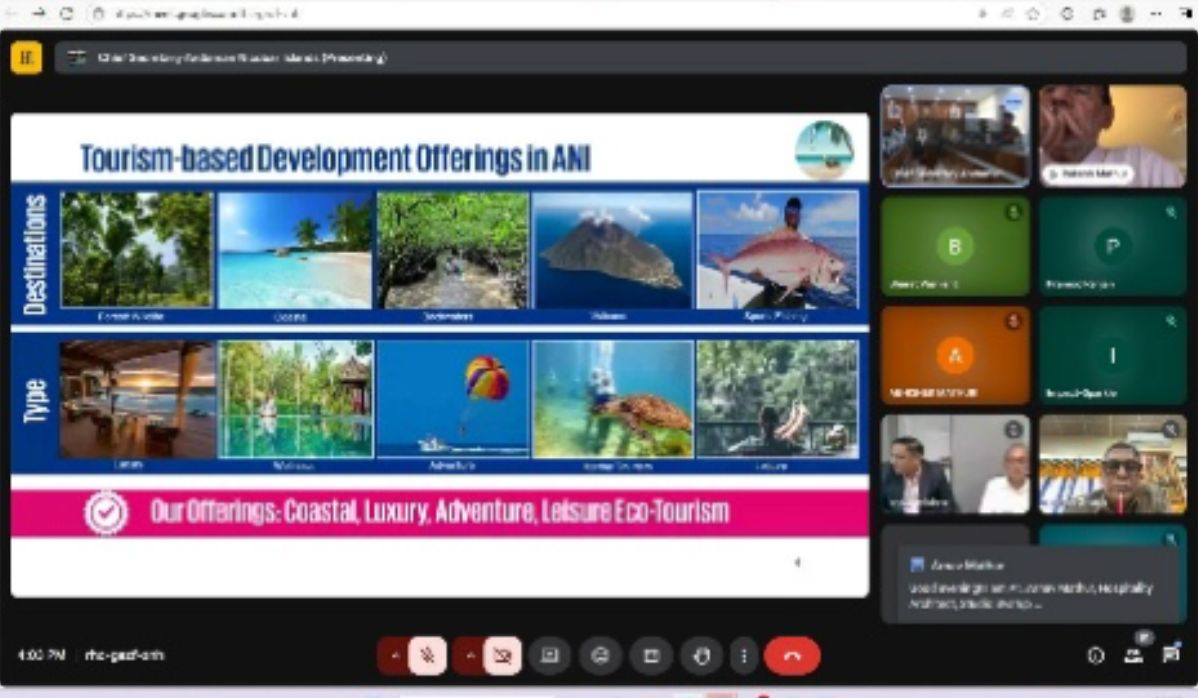
Task: Open the meeting details info icon
Action: pos(1095,656)
